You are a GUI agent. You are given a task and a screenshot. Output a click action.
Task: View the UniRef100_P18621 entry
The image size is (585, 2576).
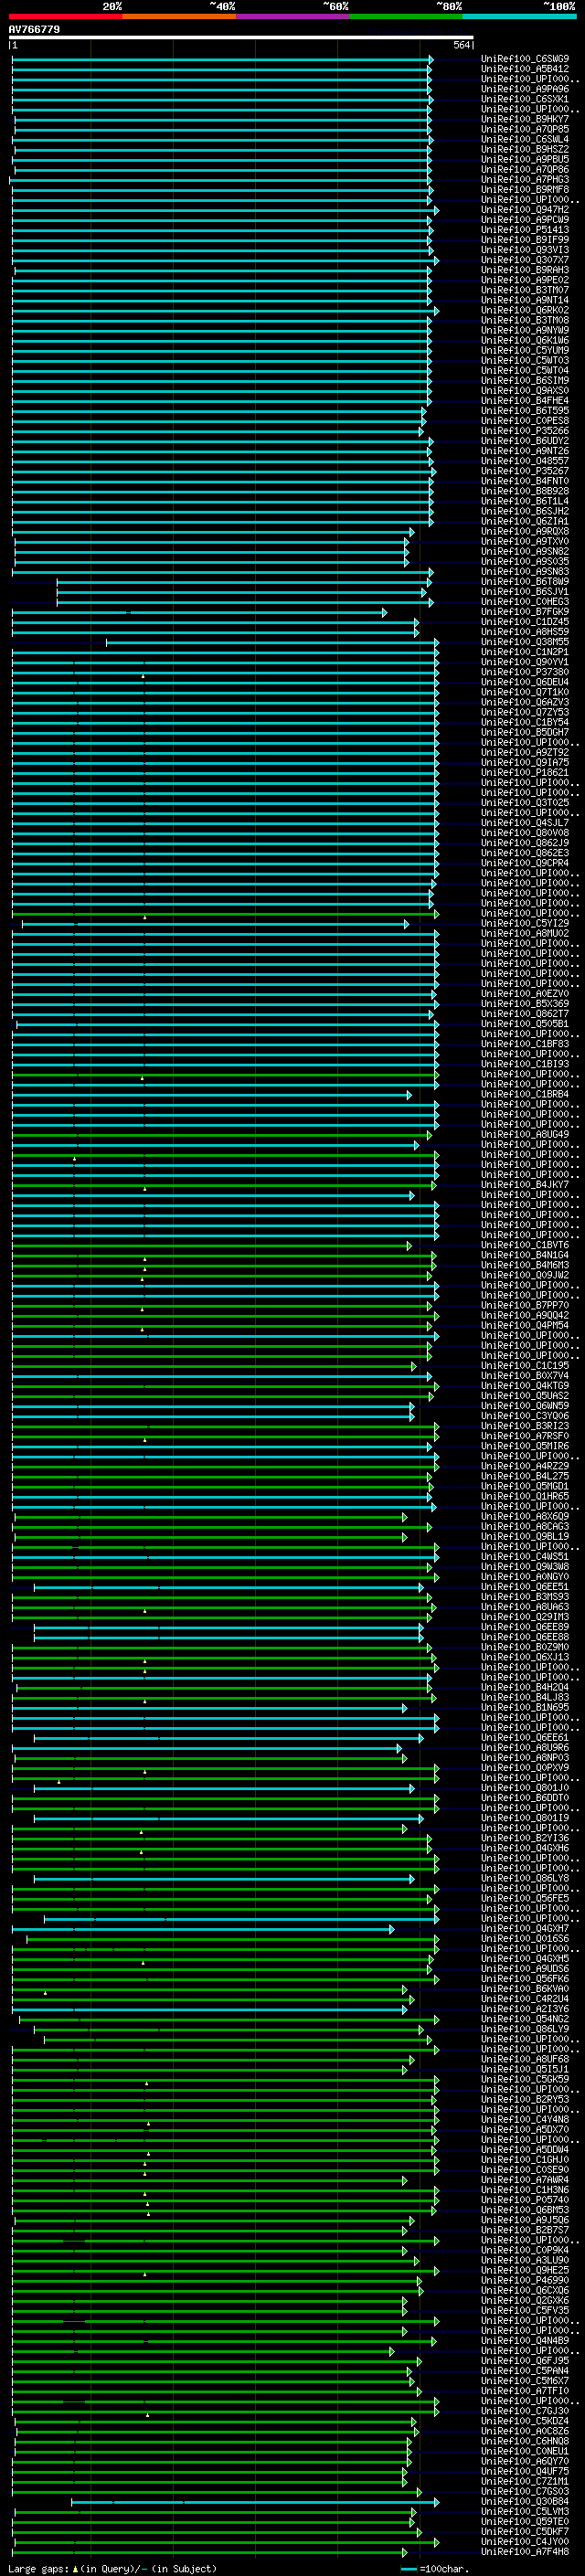(x=525, y=772)
